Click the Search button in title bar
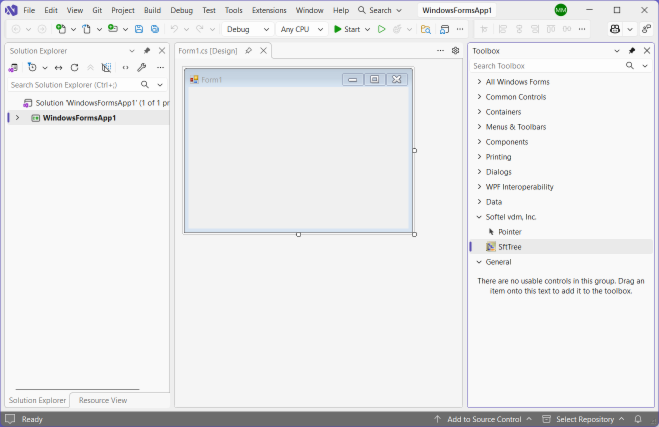This screenshot has height=427, width=659. (x=380, y=10)
